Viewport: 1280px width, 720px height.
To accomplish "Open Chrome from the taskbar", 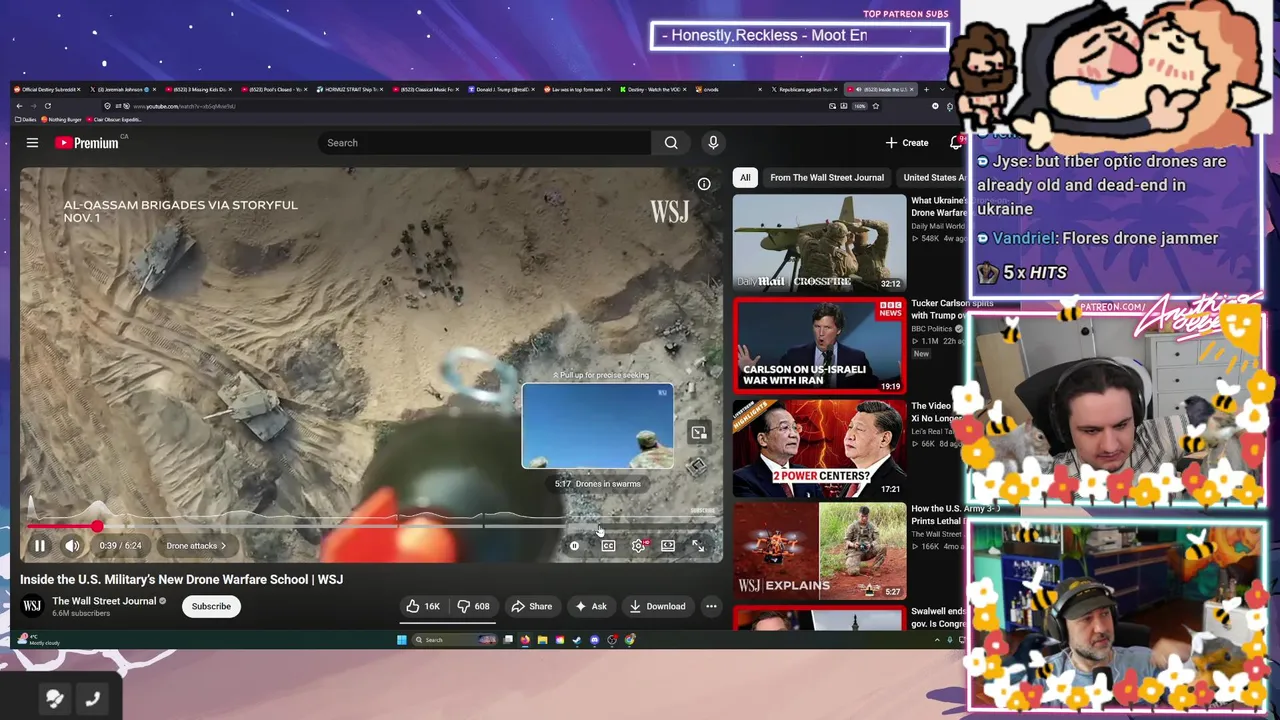I will coord(630,640).
